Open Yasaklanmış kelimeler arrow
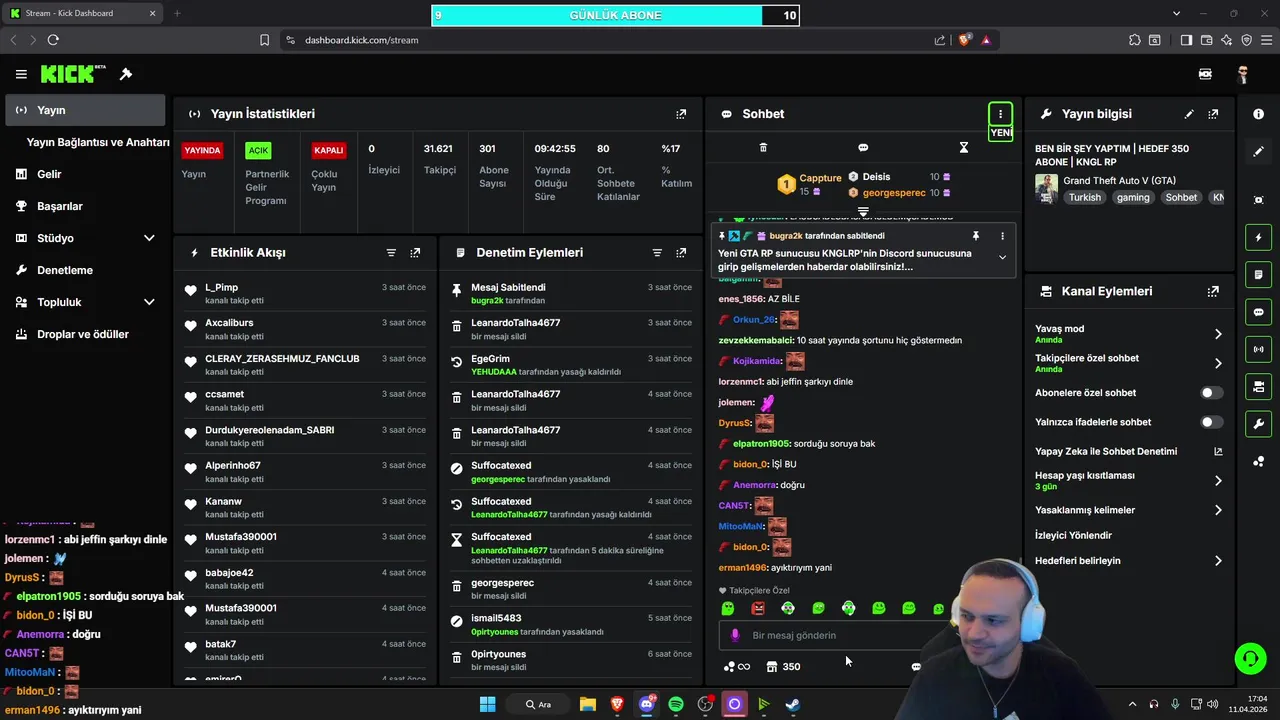The width and height of the screenshot is (1280, 720). click(1218, 510)
